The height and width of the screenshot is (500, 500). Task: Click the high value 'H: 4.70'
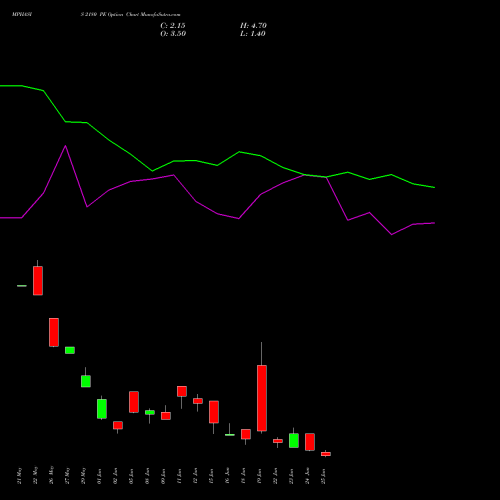253,26
